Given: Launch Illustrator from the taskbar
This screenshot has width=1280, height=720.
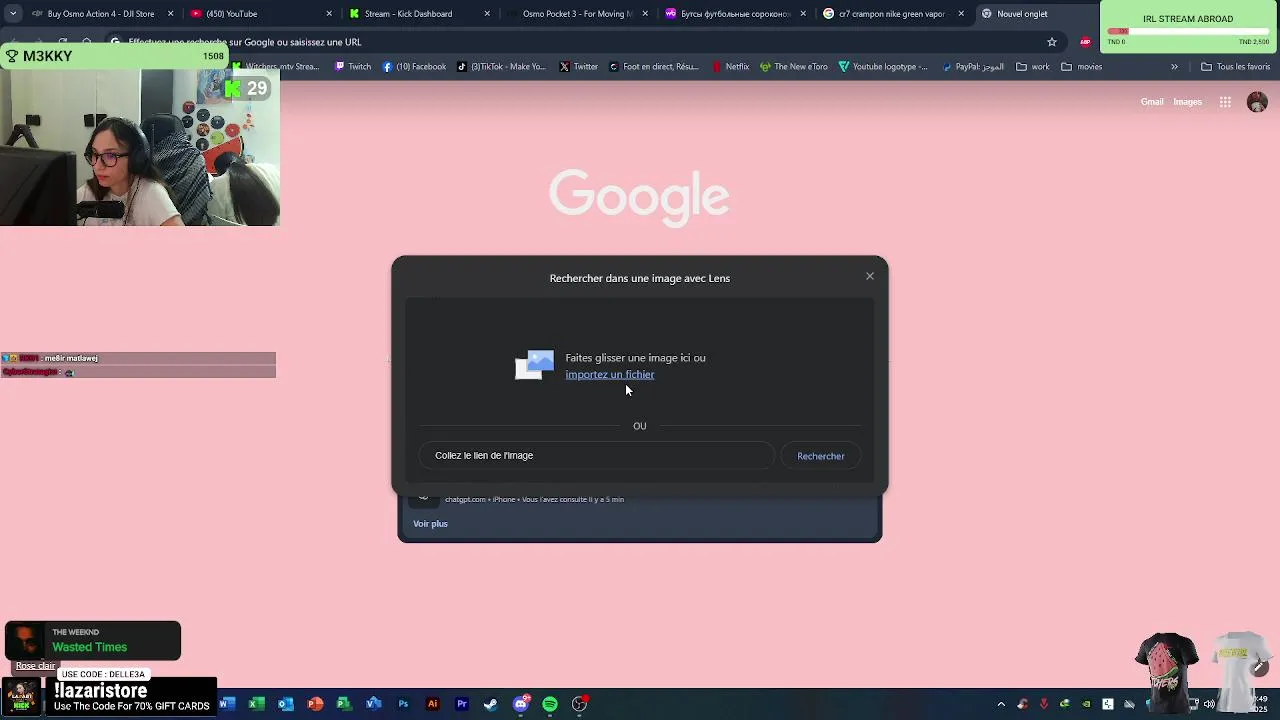Looking at the screenshot, I should (x=432, y=704).
